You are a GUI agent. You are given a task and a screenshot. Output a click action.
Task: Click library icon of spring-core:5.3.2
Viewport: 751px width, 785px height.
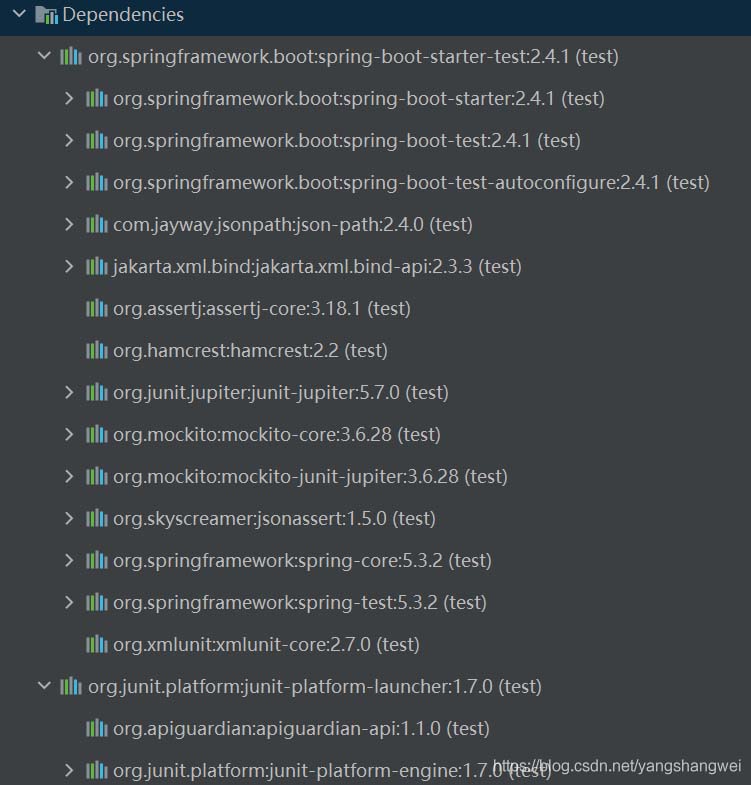97,561
